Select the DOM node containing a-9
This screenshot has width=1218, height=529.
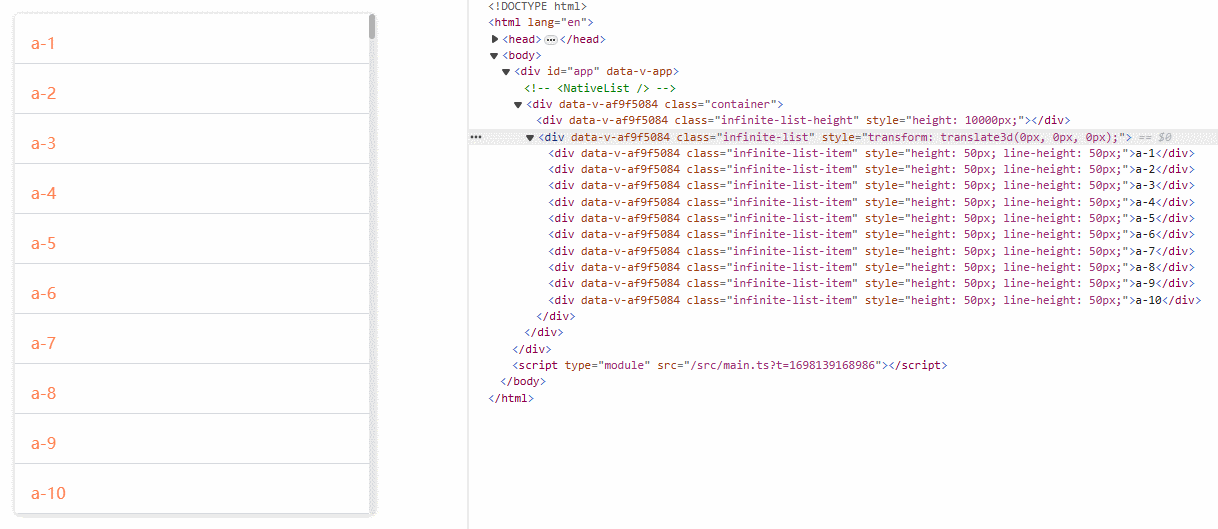(872, 283)
